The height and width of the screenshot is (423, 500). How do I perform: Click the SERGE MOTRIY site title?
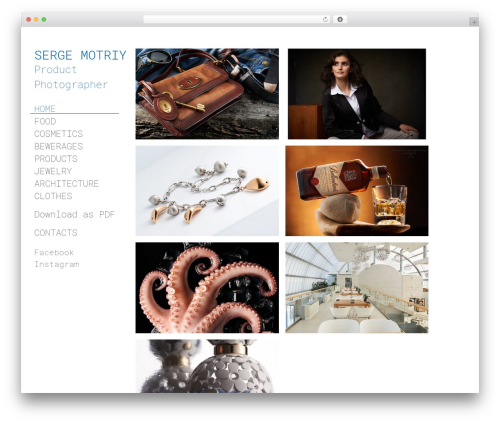[x=80, y=55]
